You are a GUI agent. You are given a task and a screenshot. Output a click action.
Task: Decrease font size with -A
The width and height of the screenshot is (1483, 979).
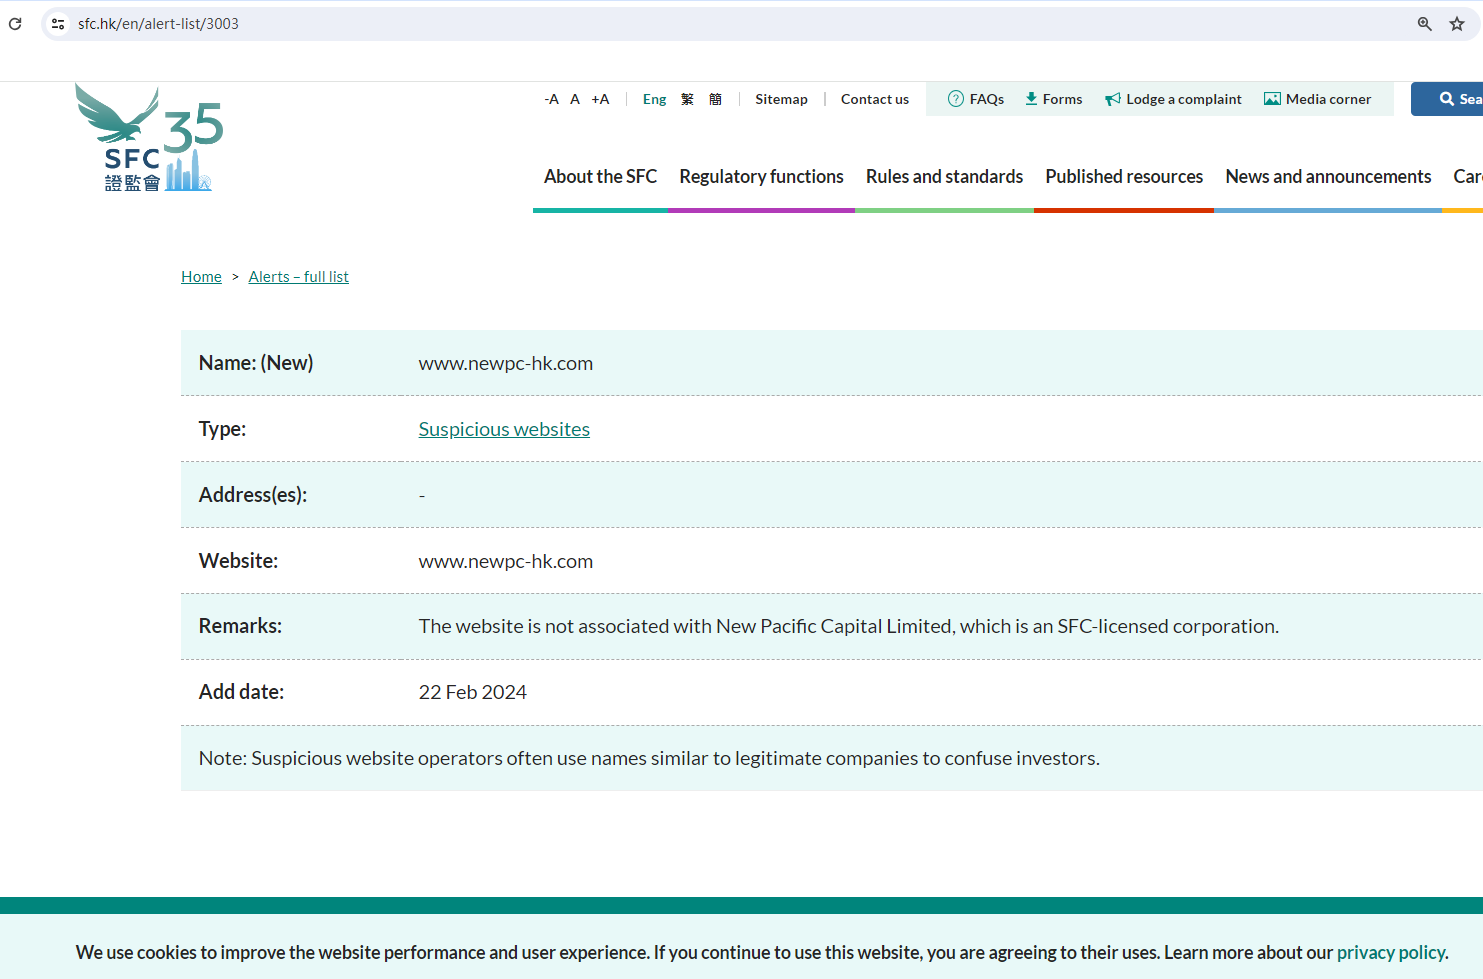pyautogui.click(x=551, y=99)
